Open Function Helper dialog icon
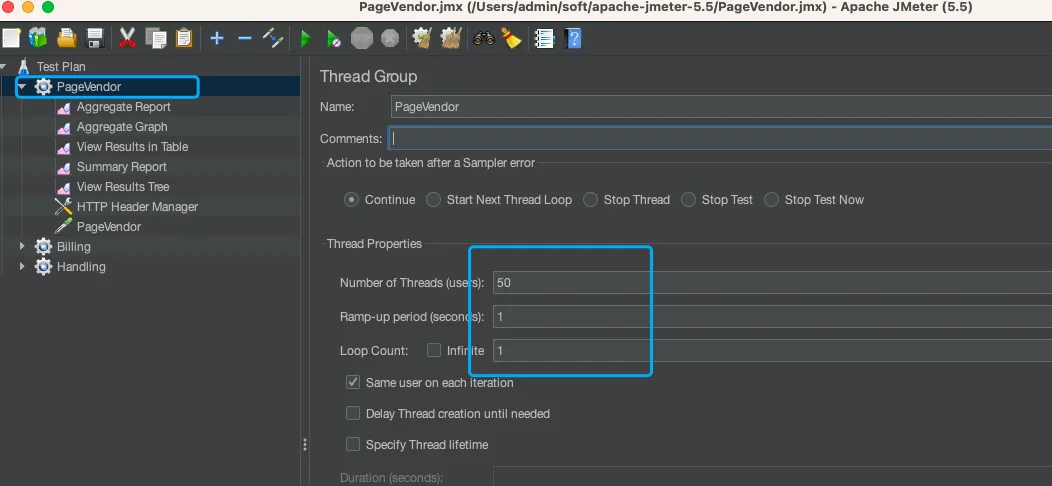This screenshot has height=486, width=1052. click(x=544, y=38)
